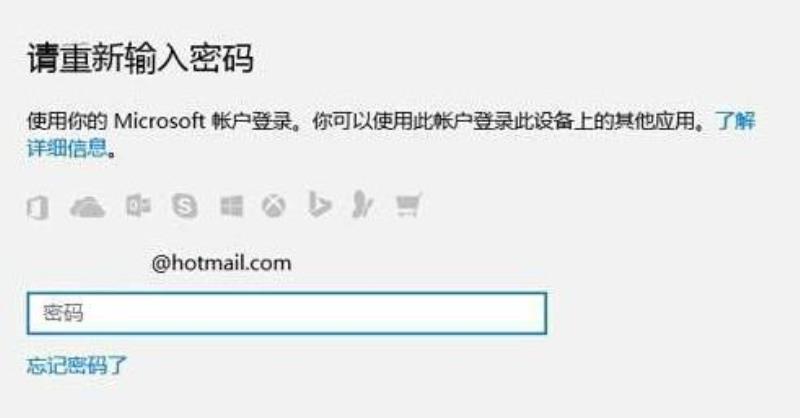Click the Store shopping cart icon
The height and width of the screenshot is (418, 800).
click(x=409, y=205)
